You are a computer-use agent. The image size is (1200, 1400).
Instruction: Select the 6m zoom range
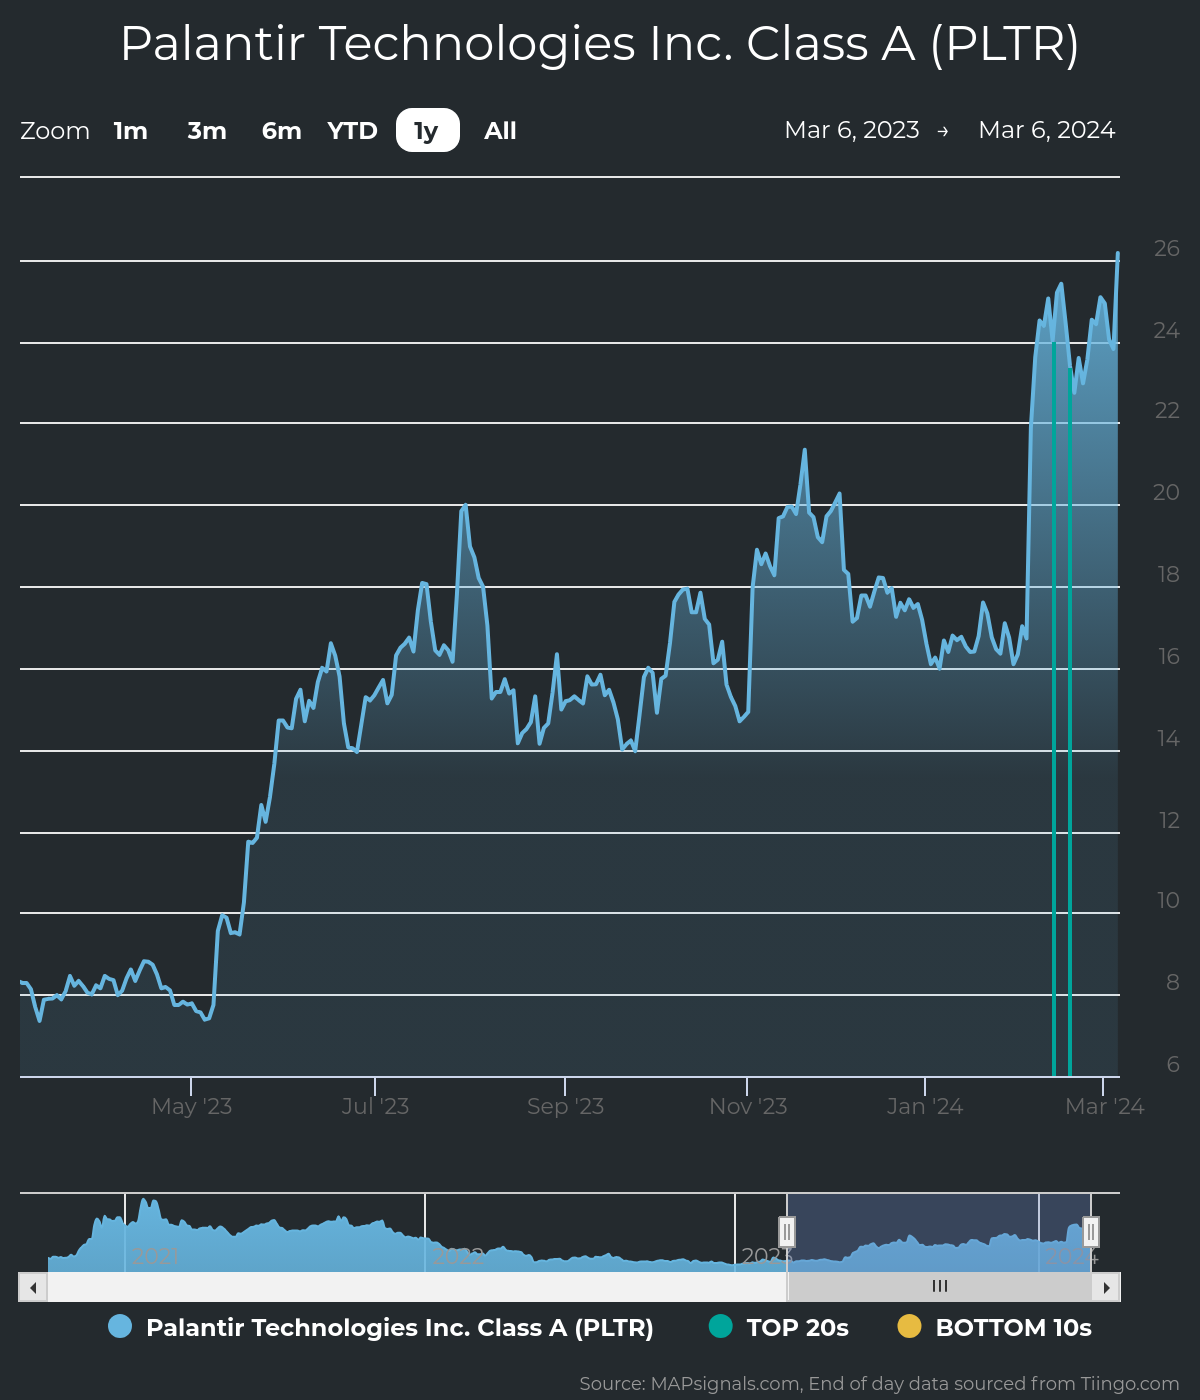(x=281, y=131)
